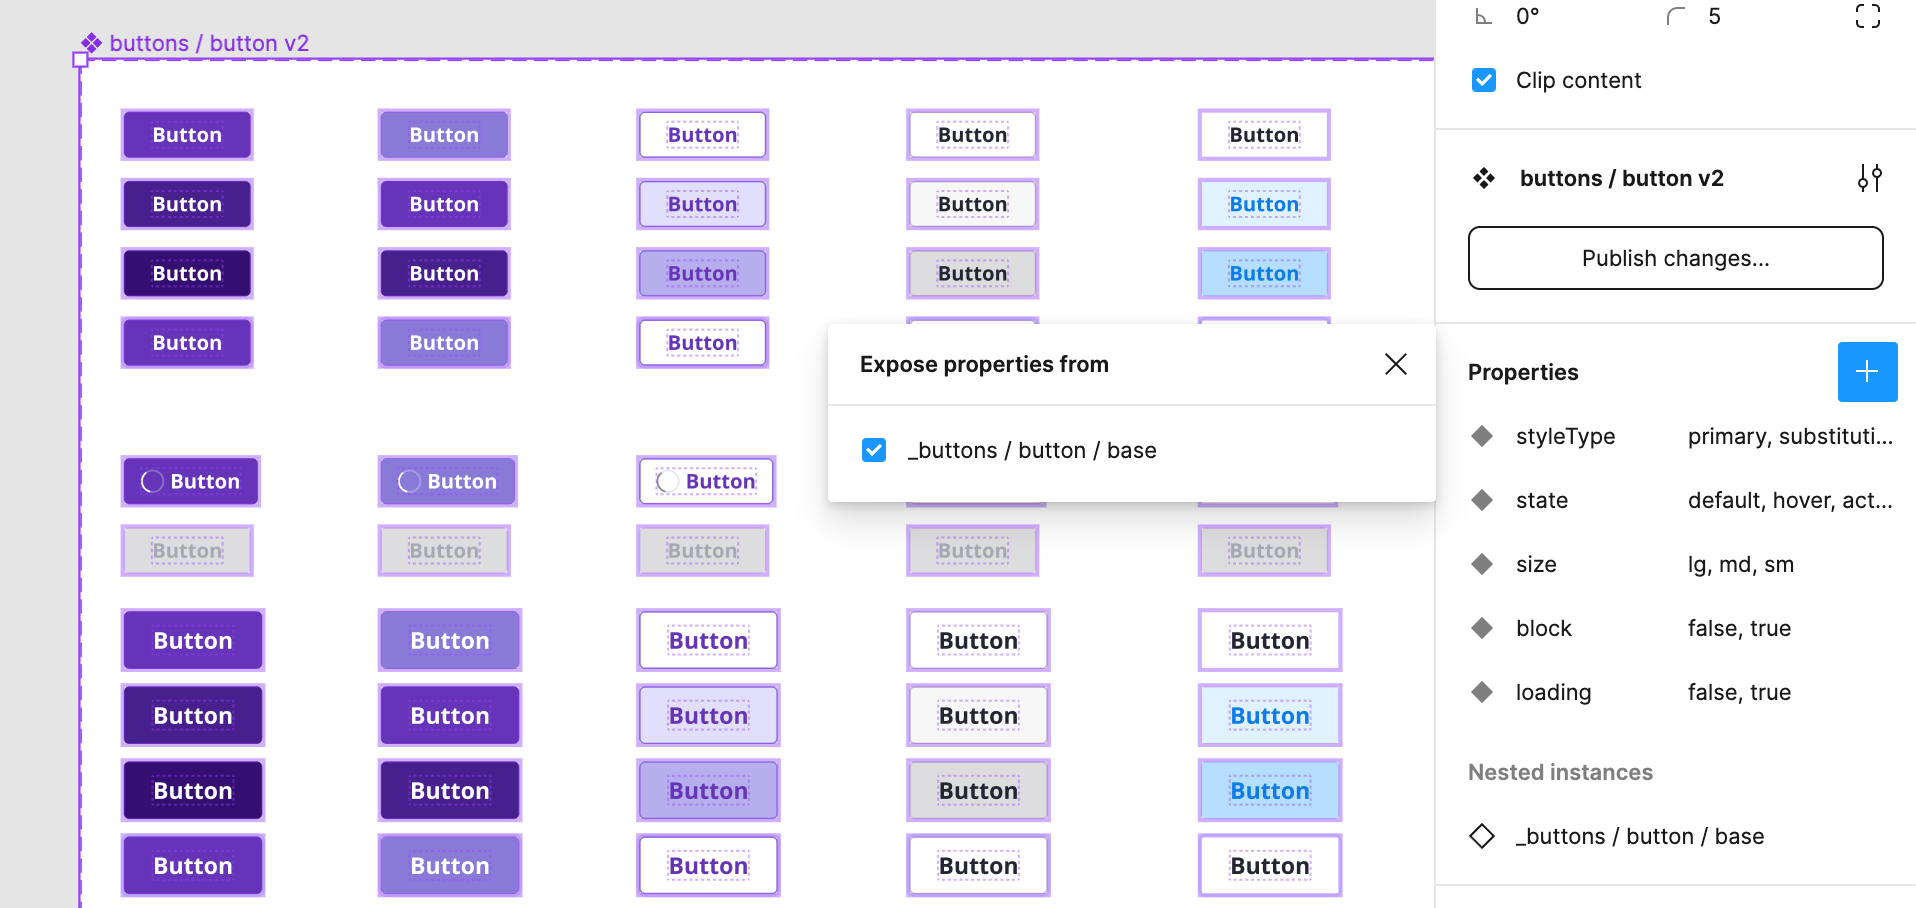
Task: Click the corner radius icon
Action: coord(1676,16)
